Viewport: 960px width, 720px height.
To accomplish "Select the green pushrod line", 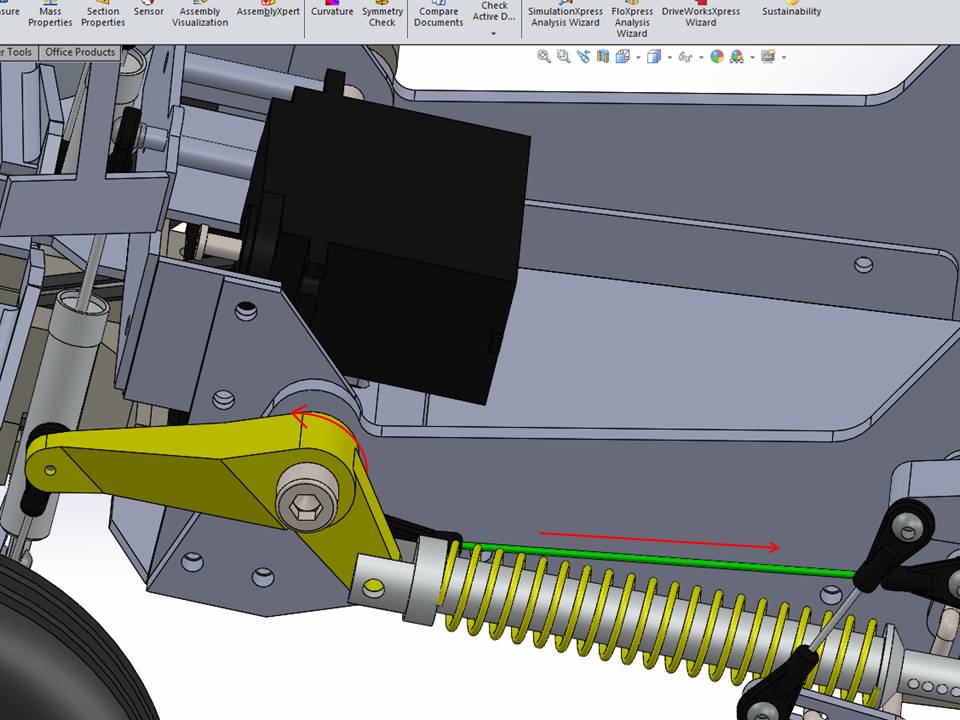I will click(x=658, y=559).
